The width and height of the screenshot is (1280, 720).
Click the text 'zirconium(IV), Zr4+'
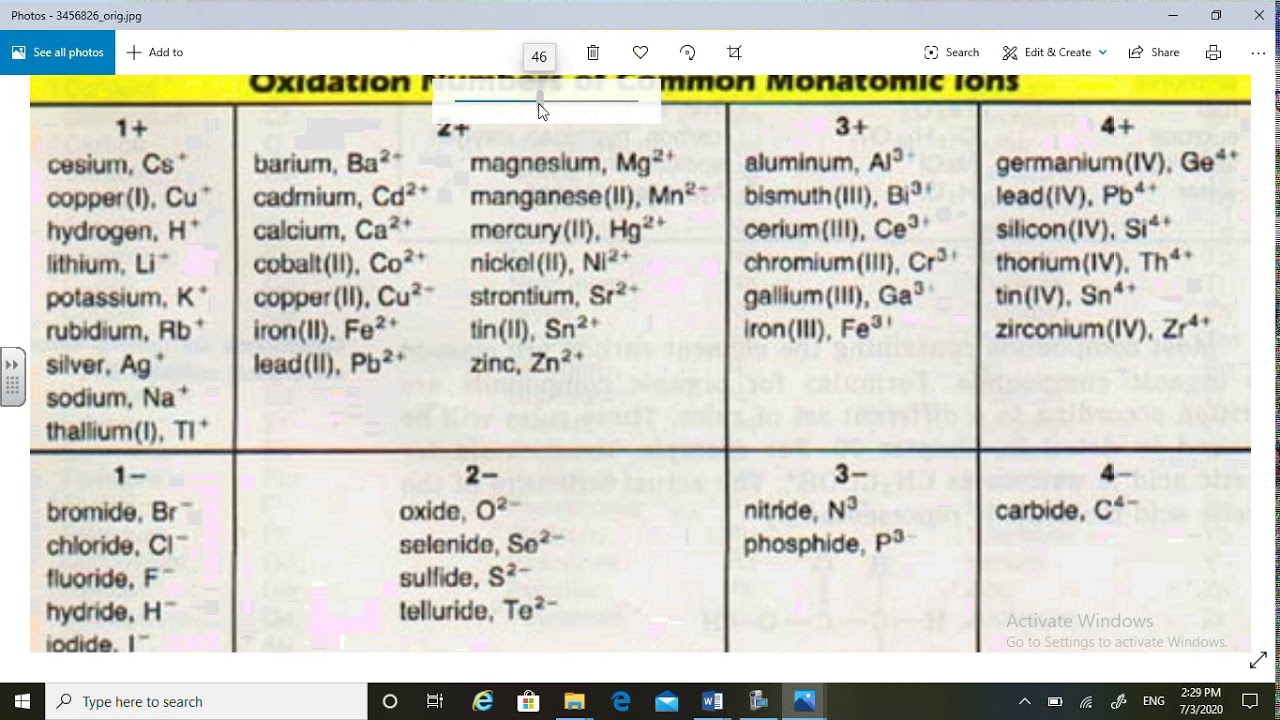(1103, 328)
